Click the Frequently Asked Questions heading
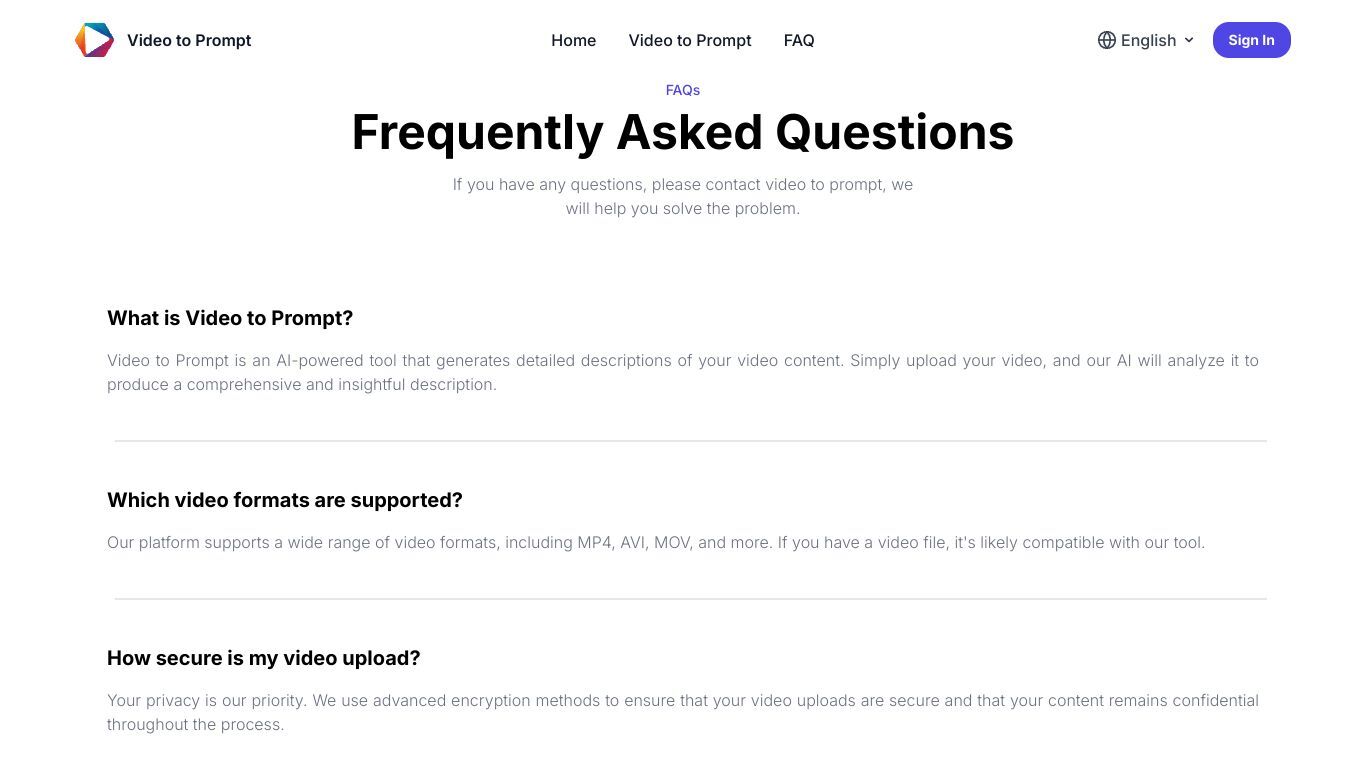 pos(683,132)
